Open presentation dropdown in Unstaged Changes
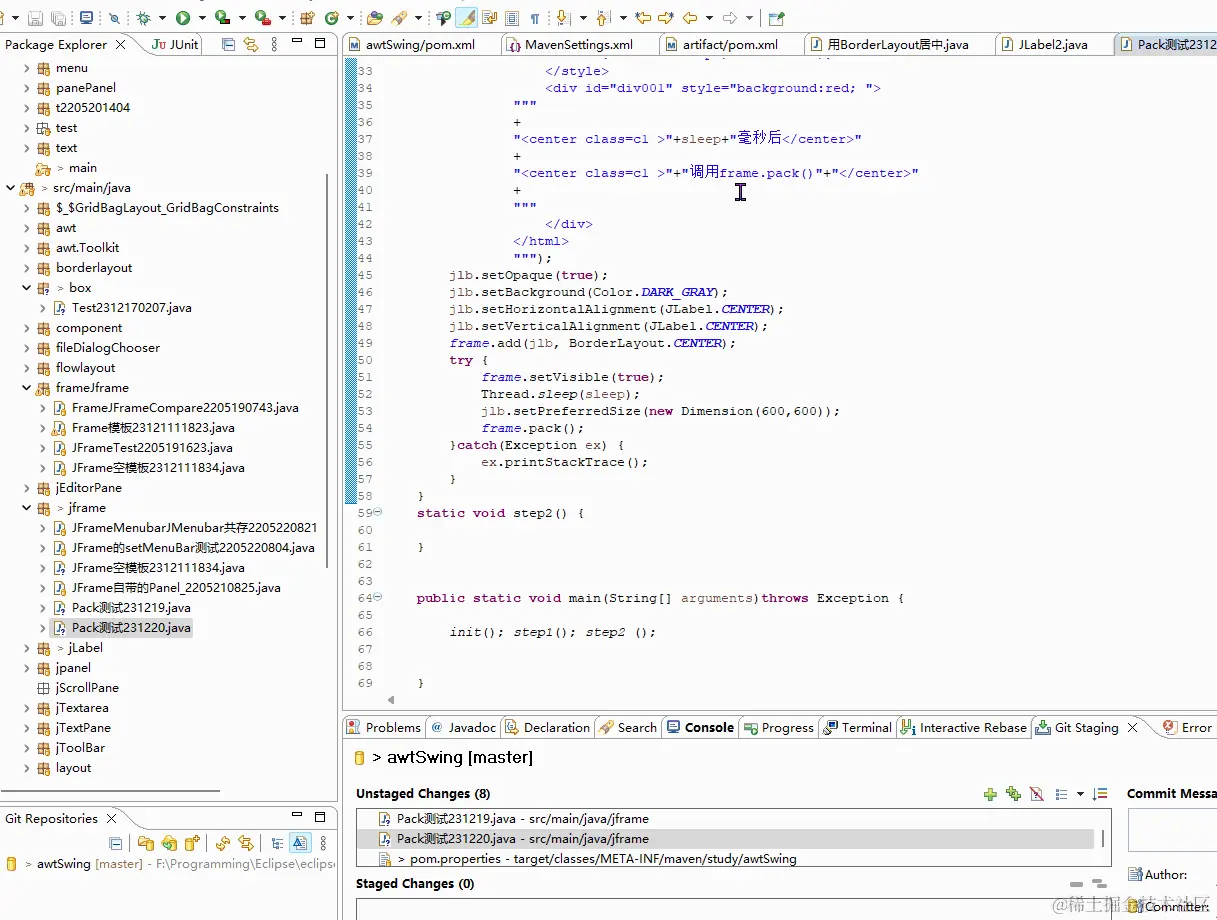The image size is (1217, 920). point(1080,794)
